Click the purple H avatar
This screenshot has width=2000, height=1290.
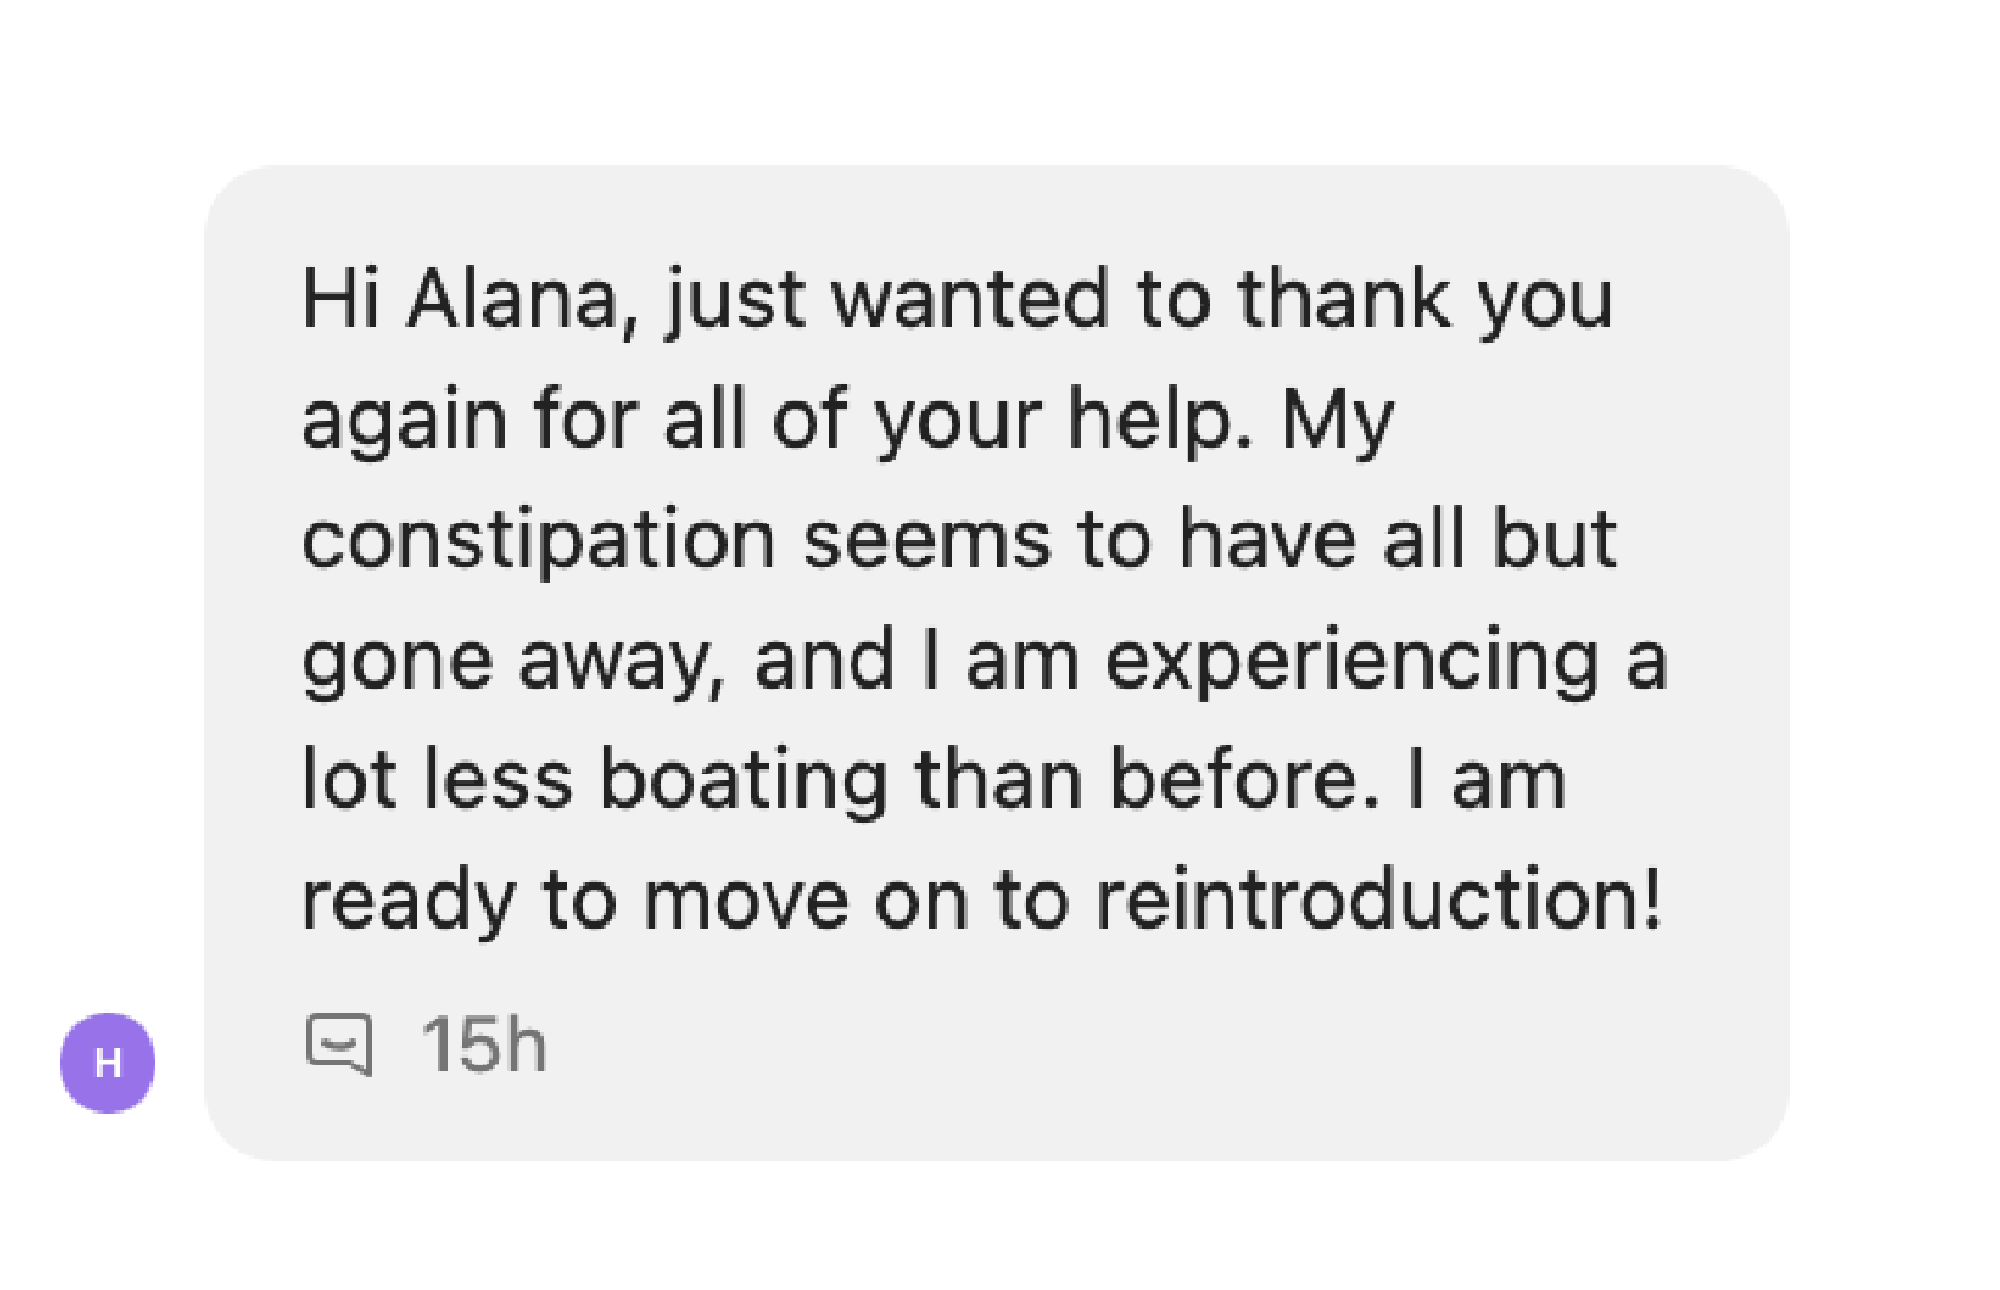pyautogui.click(x=108, y=1062)
